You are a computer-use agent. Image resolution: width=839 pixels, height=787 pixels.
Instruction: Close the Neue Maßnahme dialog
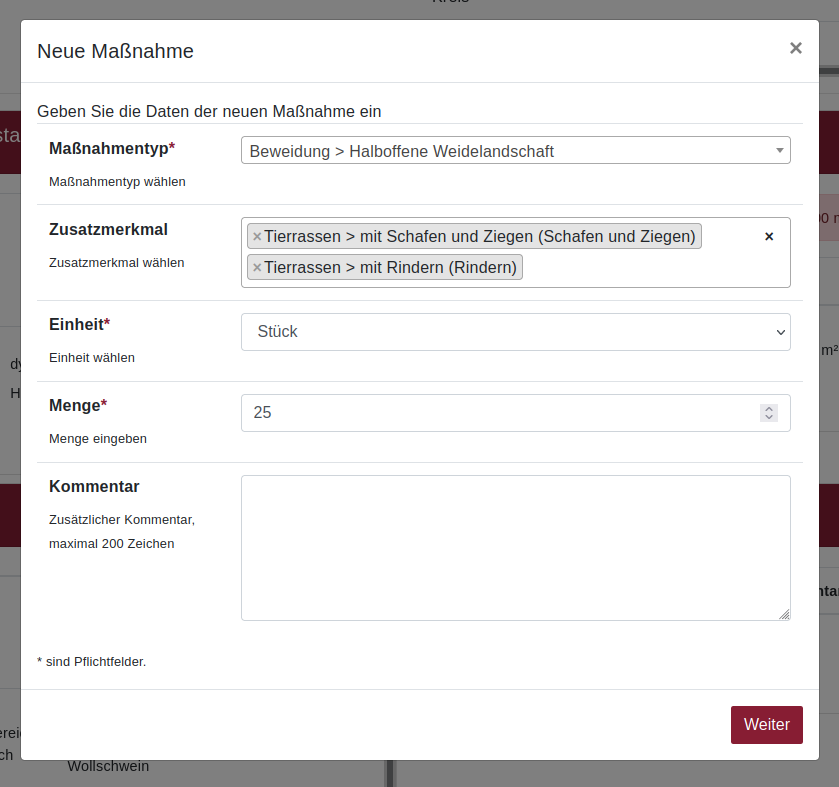[x=795, y=48]
